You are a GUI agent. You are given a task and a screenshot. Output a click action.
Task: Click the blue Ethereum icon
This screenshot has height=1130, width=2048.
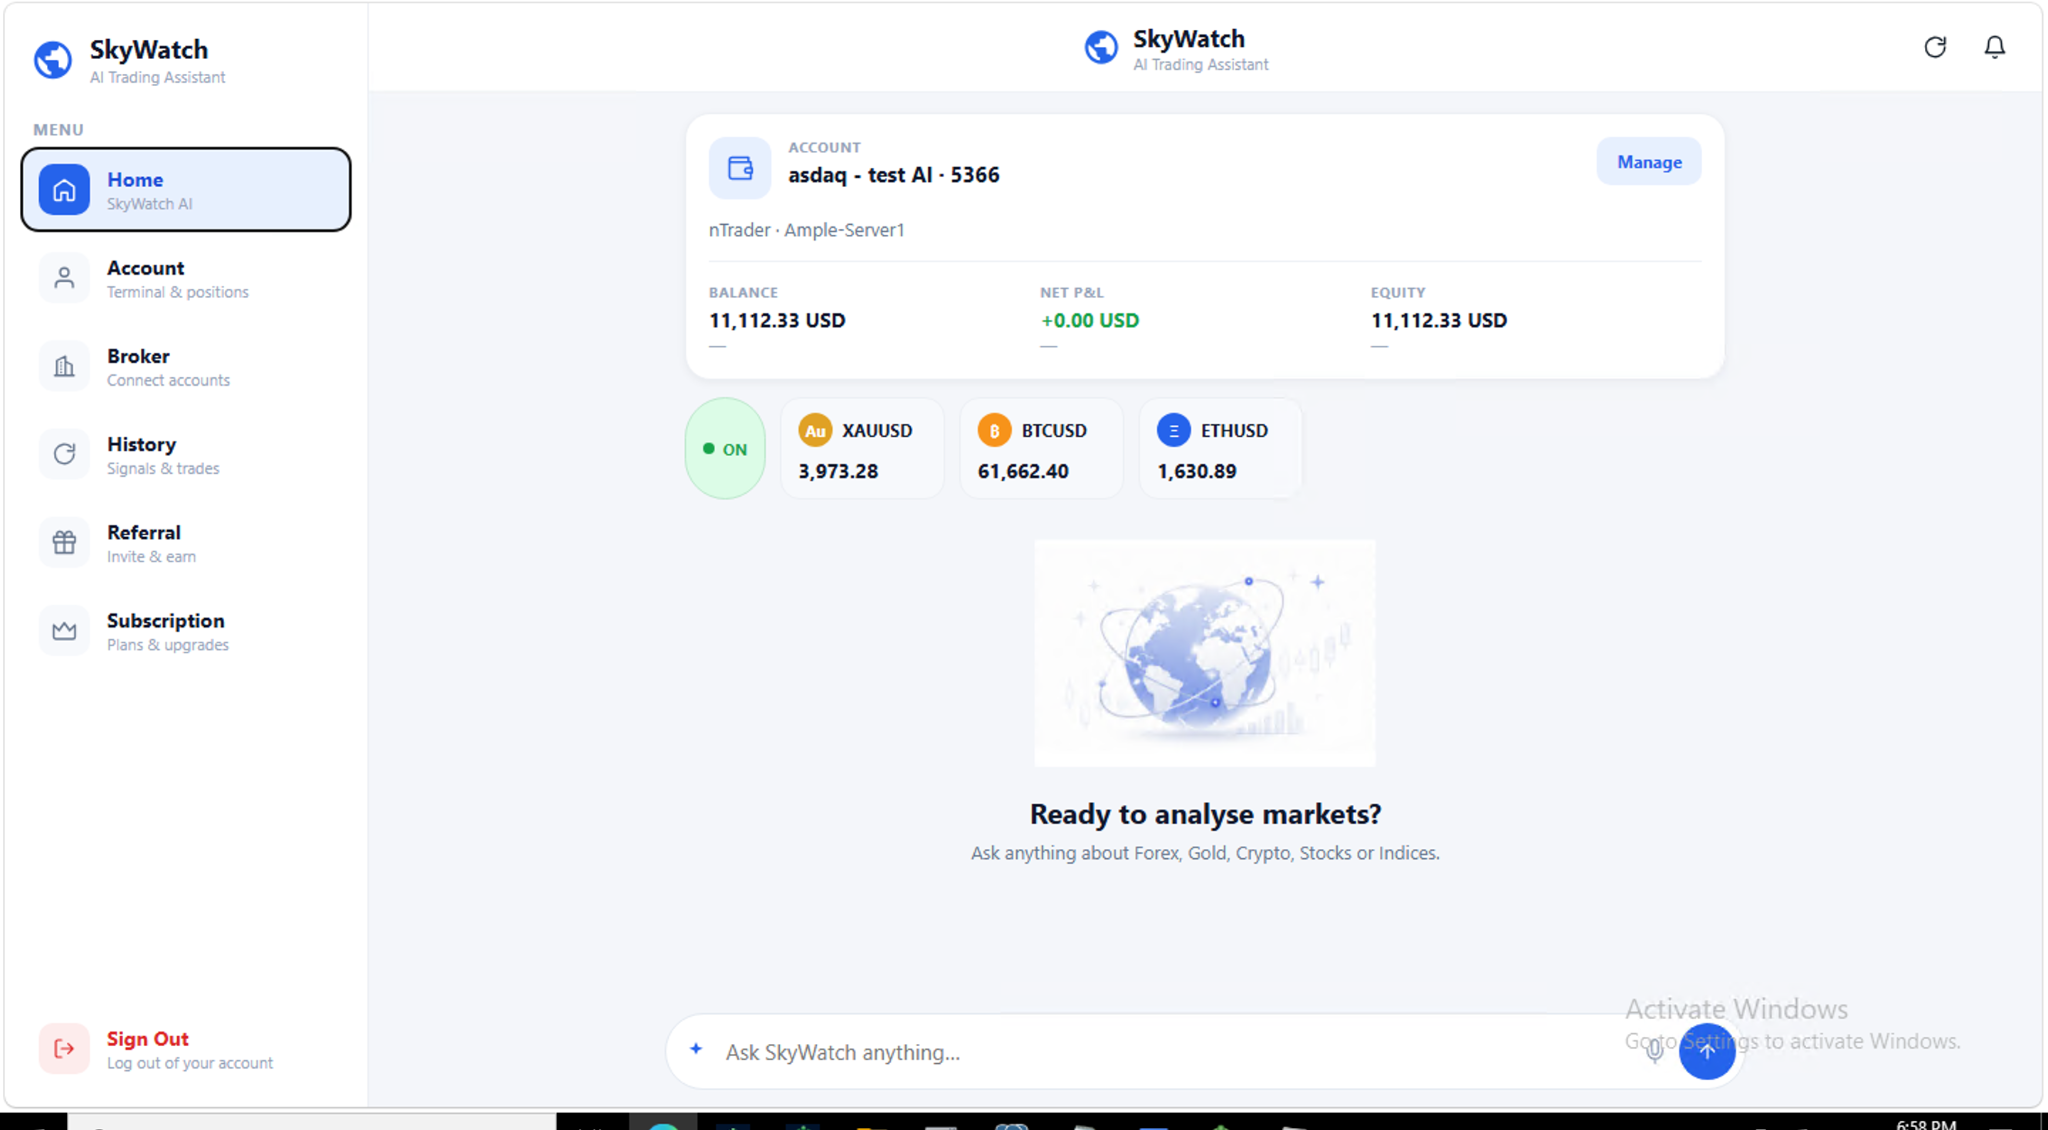click(x=1174, y=431)
